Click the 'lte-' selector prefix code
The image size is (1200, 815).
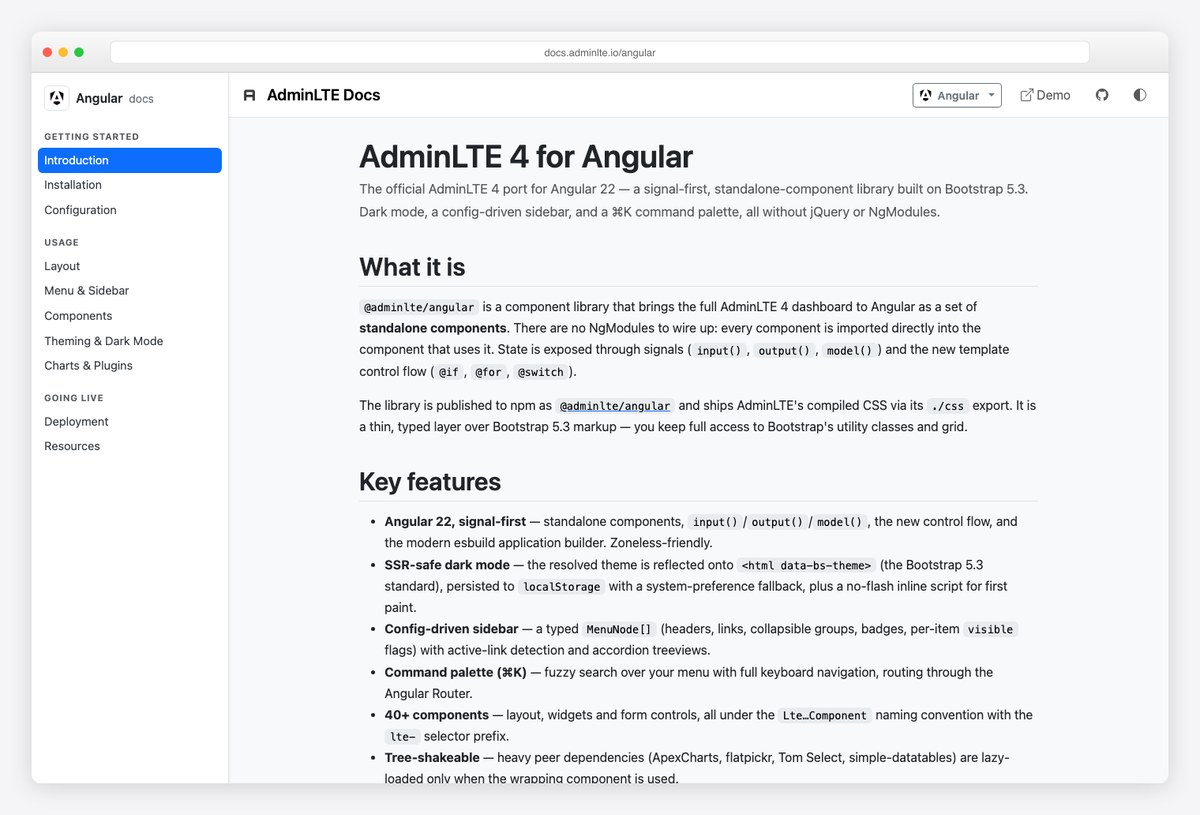pos(402,737)
